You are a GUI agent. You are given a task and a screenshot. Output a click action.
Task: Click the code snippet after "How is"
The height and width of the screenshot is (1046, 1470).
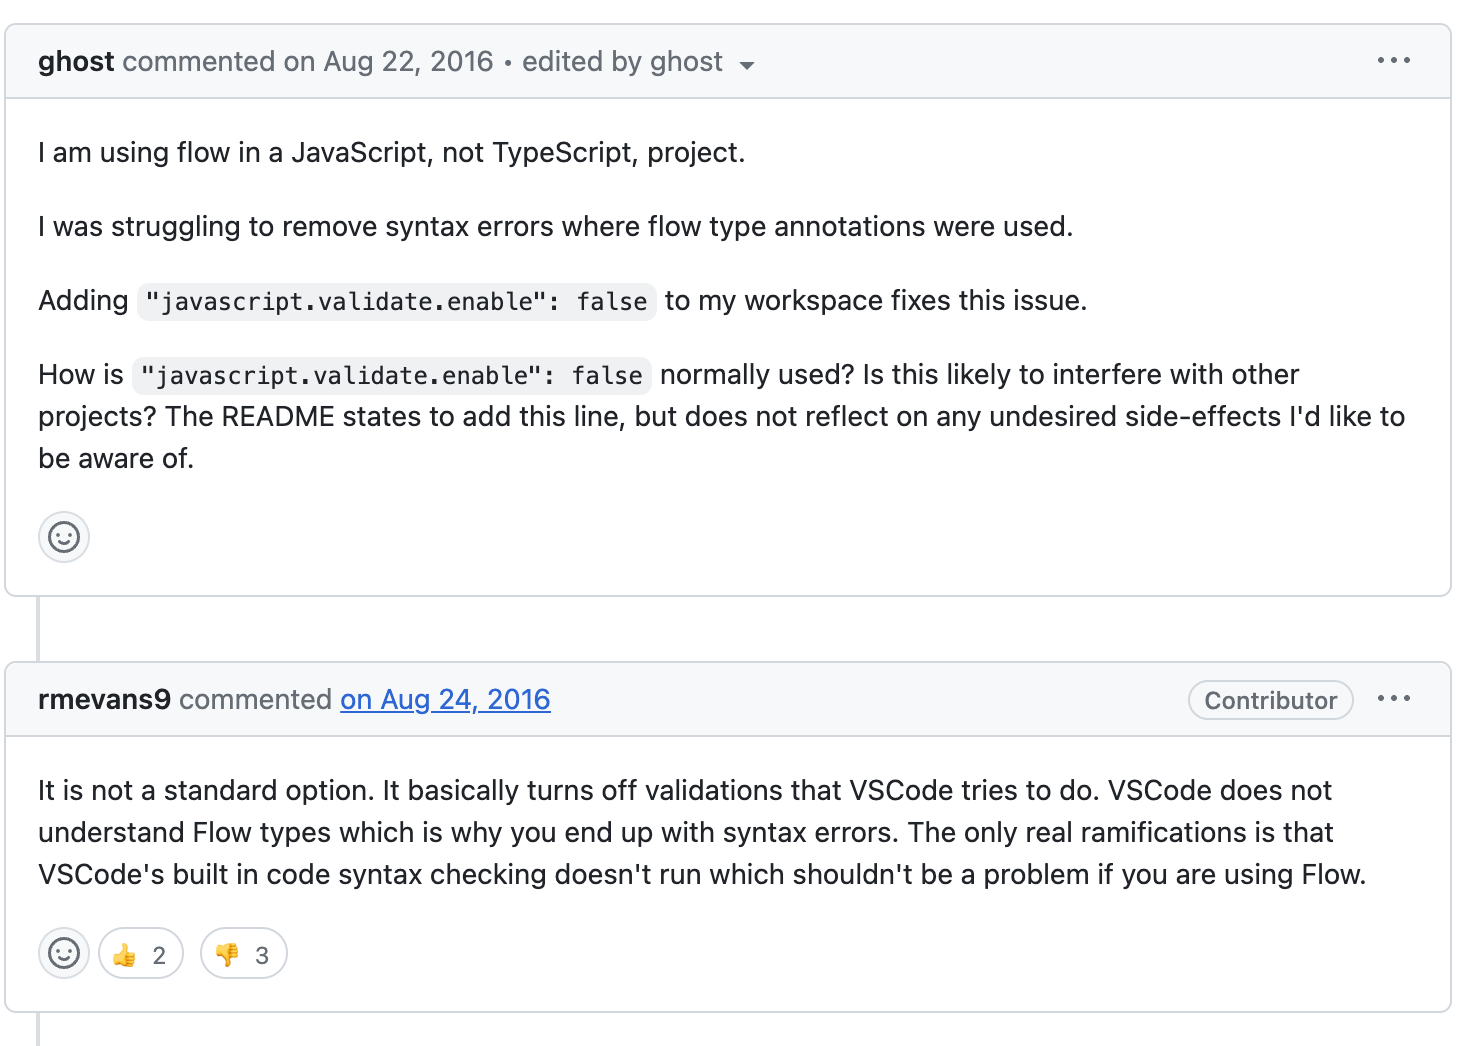pyautogui.click(x=392, y=375)
